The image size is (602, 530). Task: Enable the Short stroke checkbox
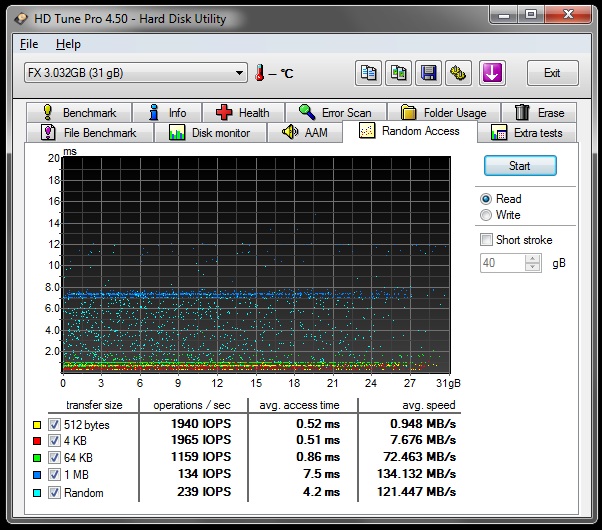[x=487, y=240]
